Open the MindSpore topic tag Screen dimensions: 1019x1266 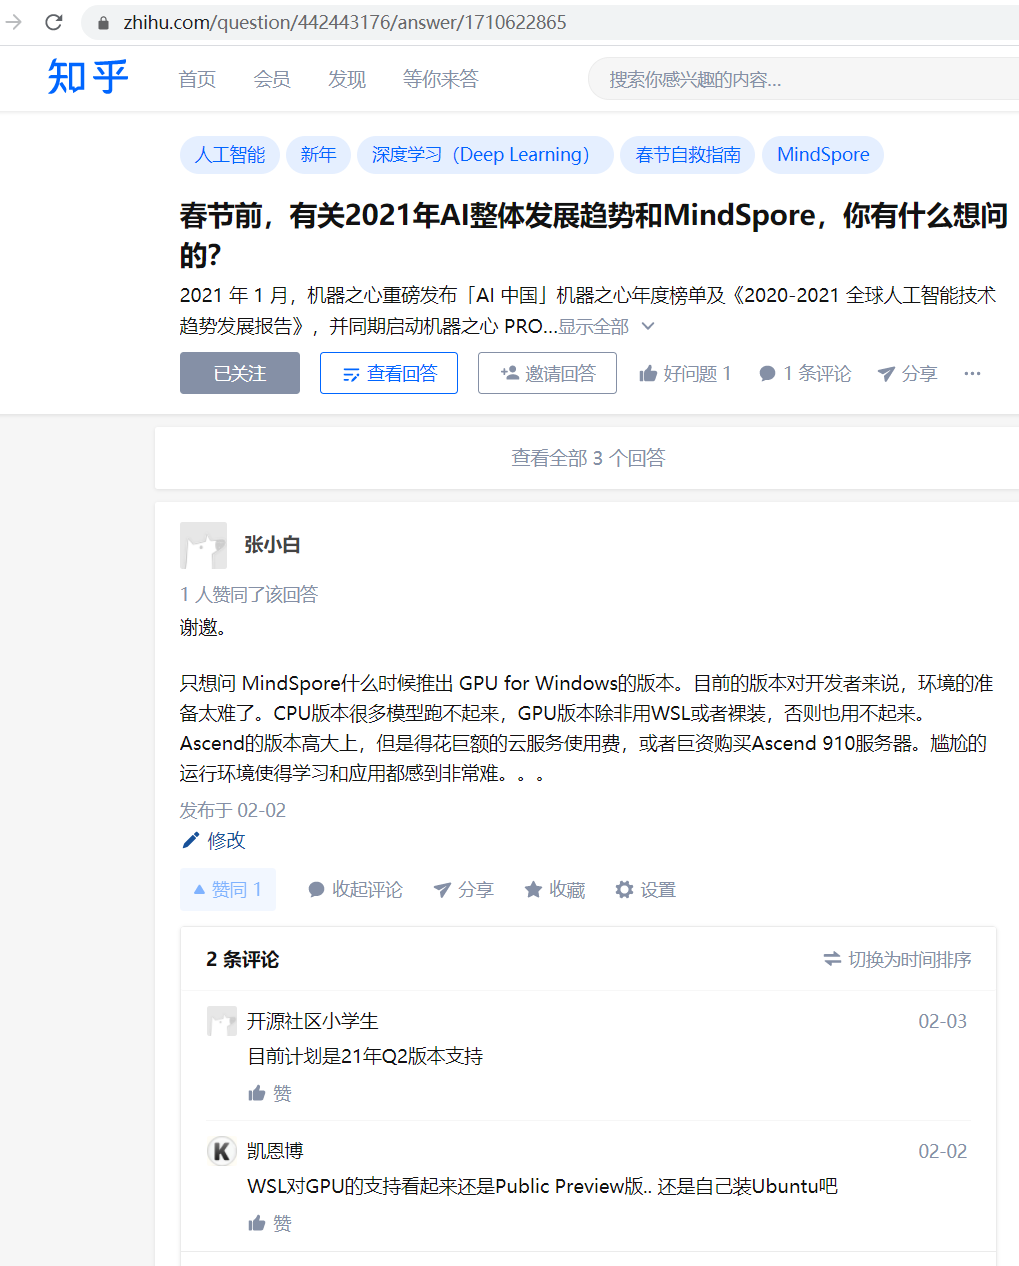coord(823,155)
